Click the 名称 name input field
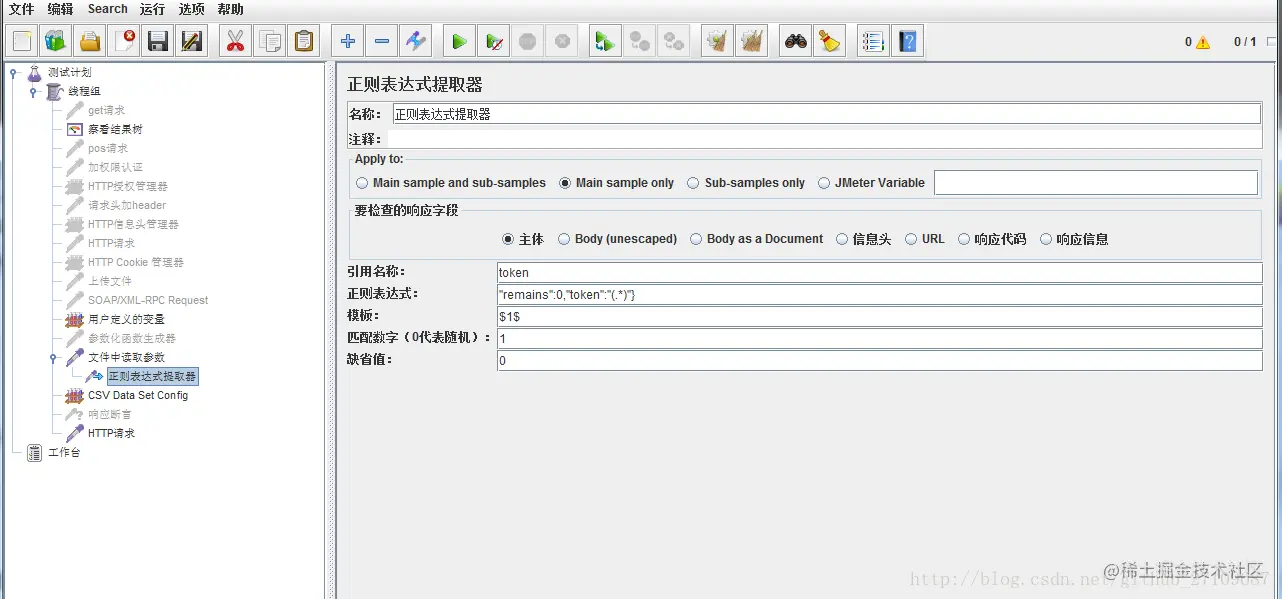Viewport: 1282px width, 599px height. [x=826, y=114]
